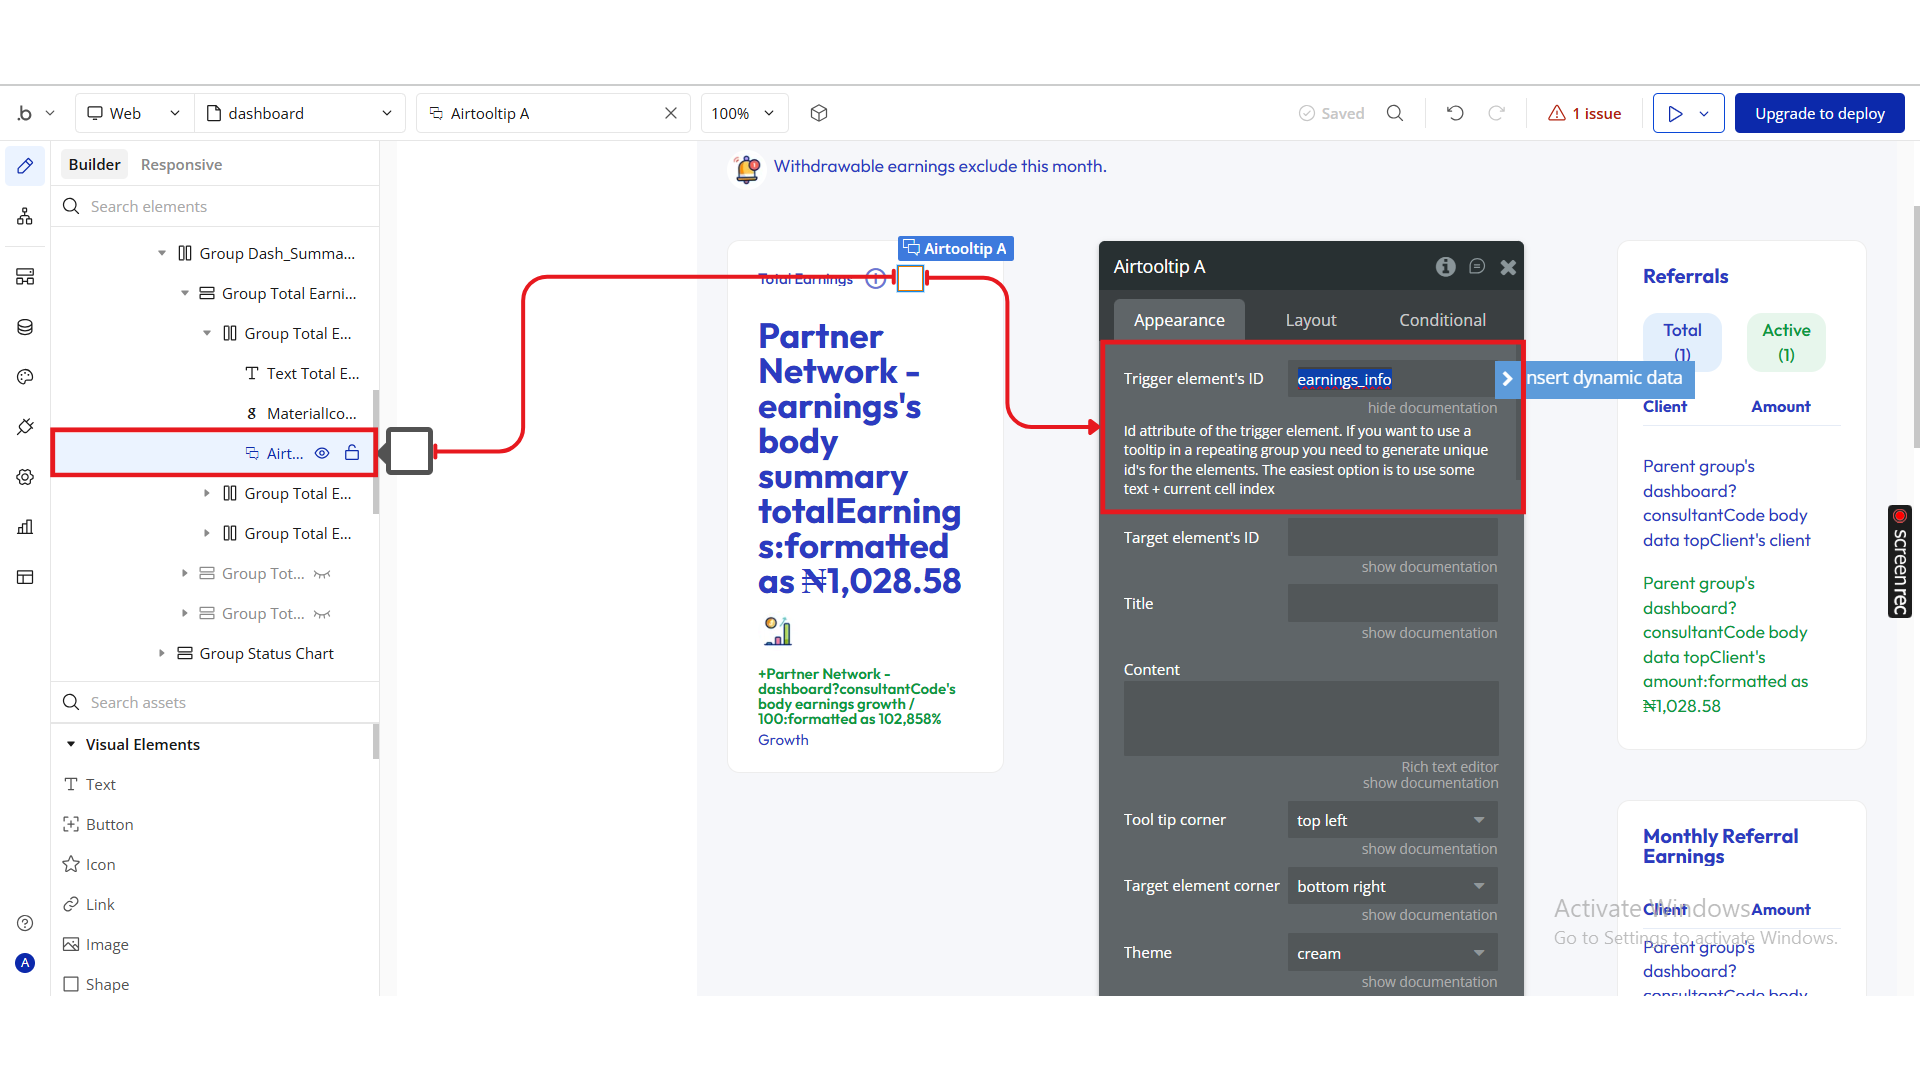
Task: Click the undo arrow in top toolbar
Action: click(x=1455, y=113)
